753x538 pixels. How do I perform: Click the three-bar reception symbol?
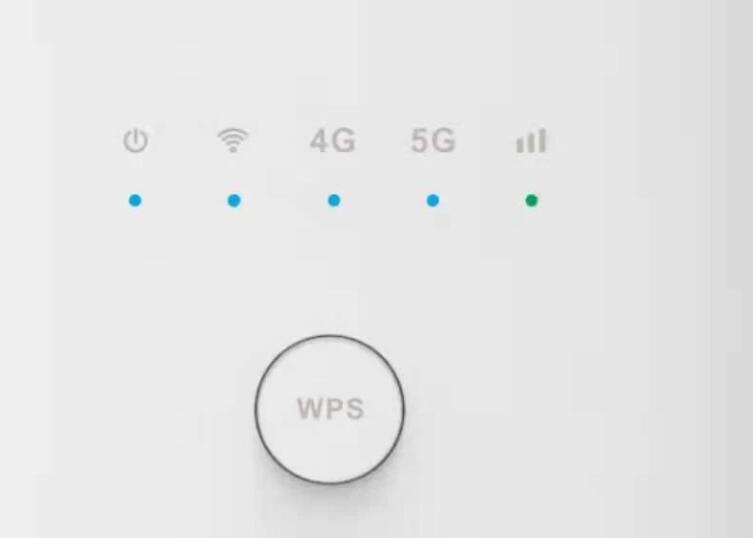(531, 140)
